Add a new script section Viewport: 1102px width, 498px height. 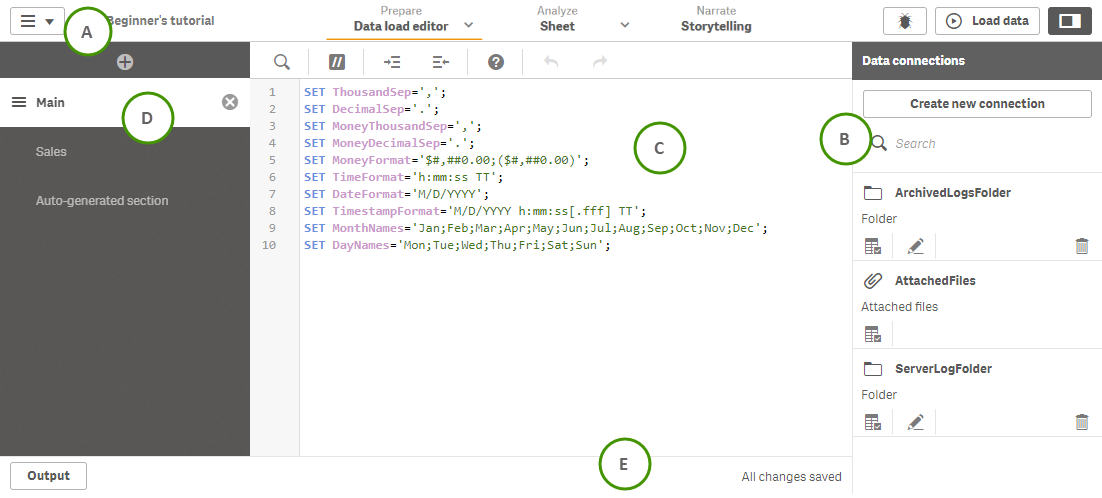pos(124,62)
